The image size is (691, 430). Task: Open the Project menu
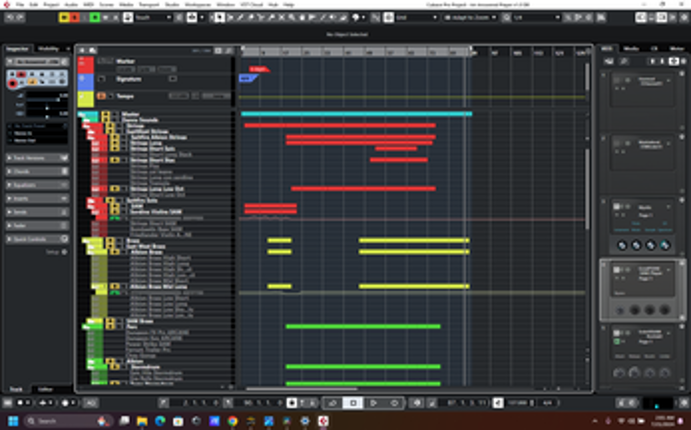point(52,4)
